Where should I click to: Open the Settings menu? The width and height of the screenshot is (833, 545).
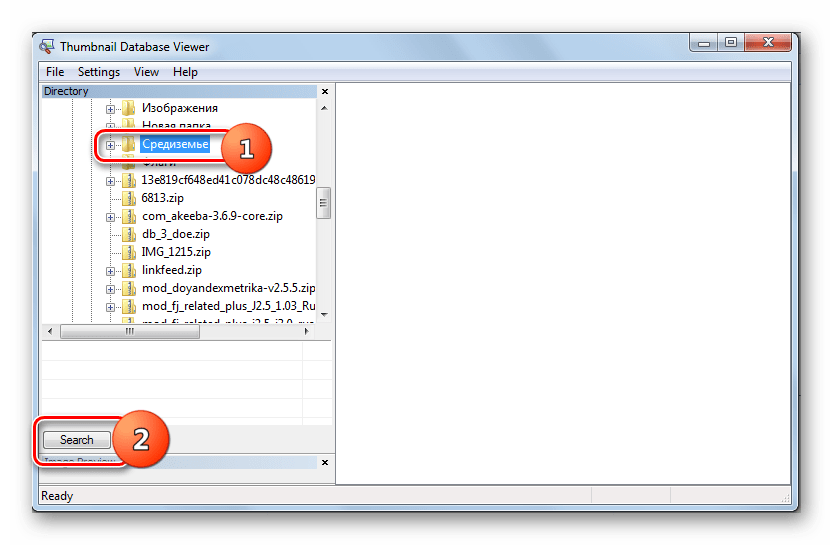pos(99,72)
